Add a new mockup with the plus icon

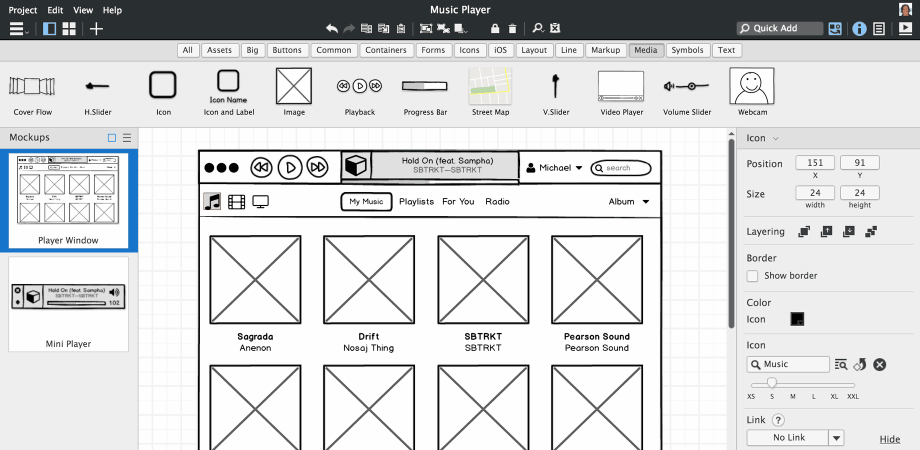(x=96, y=28)
